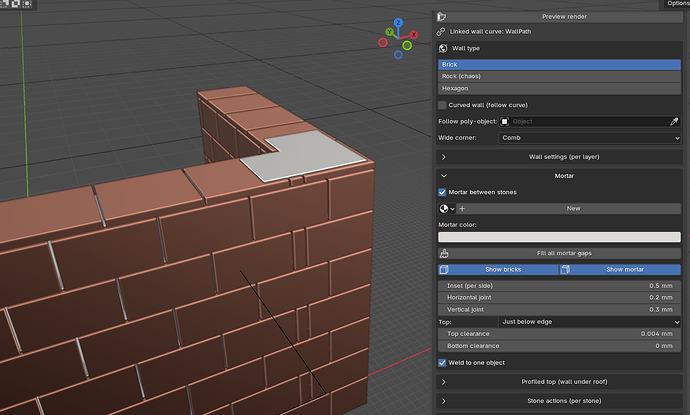
Task: Click the Top clearance value field
Action: 559,334
